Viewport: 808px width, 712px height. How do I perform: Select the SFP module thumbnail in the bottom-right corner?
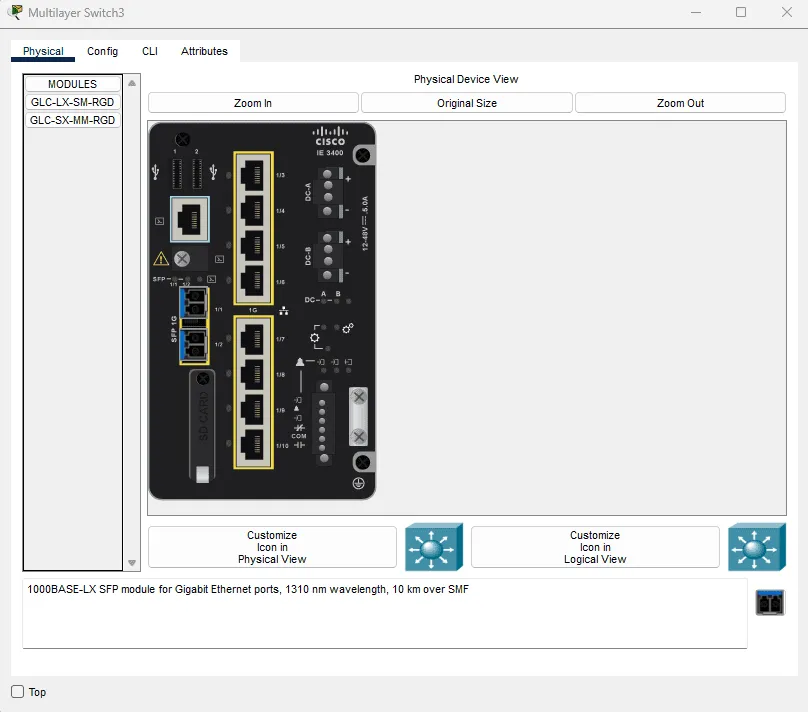tap(769, 602)
